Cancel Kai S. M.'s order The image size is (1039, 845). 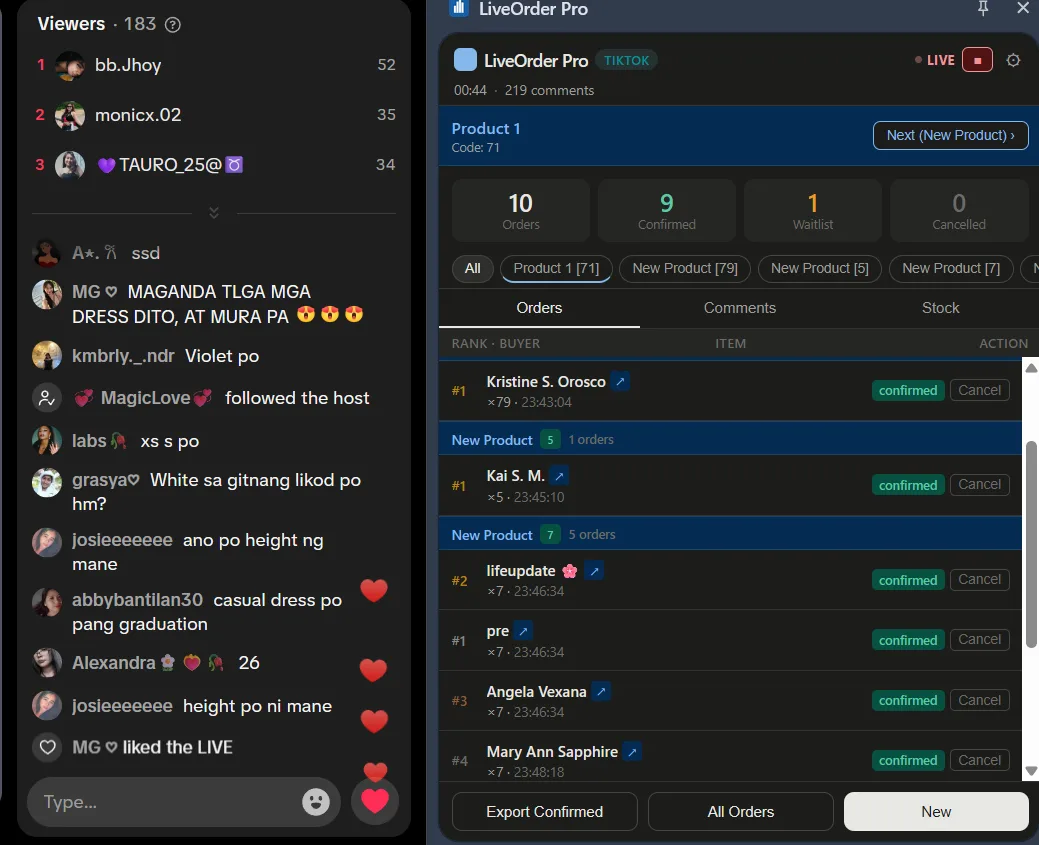coord(979,484)
